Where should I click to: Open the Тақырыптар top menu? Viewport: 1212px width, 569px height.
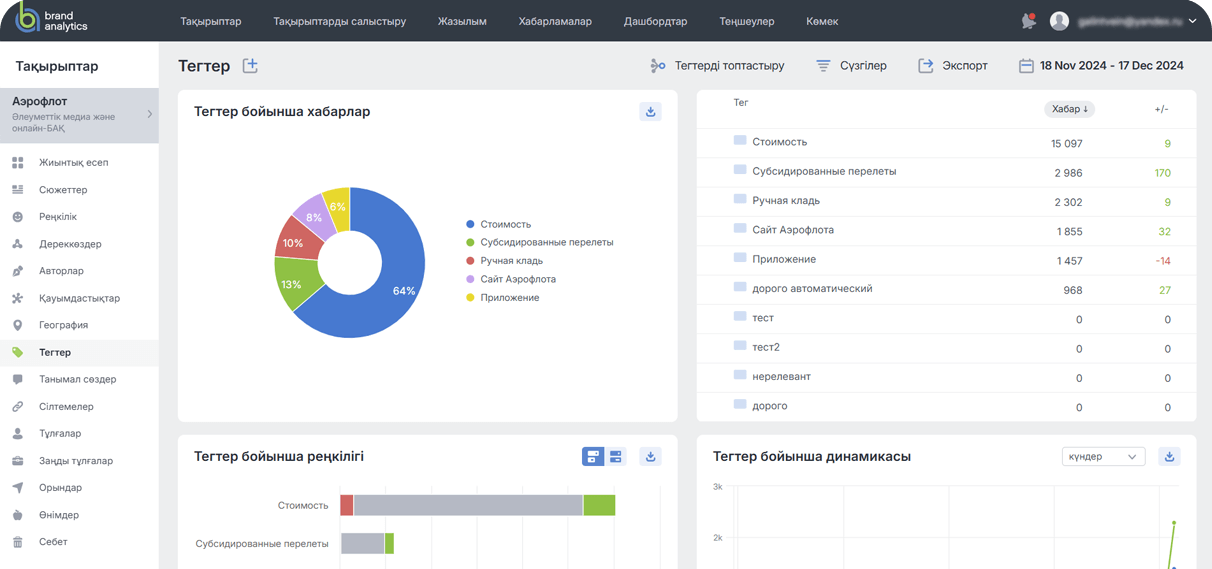click(211, 21)
